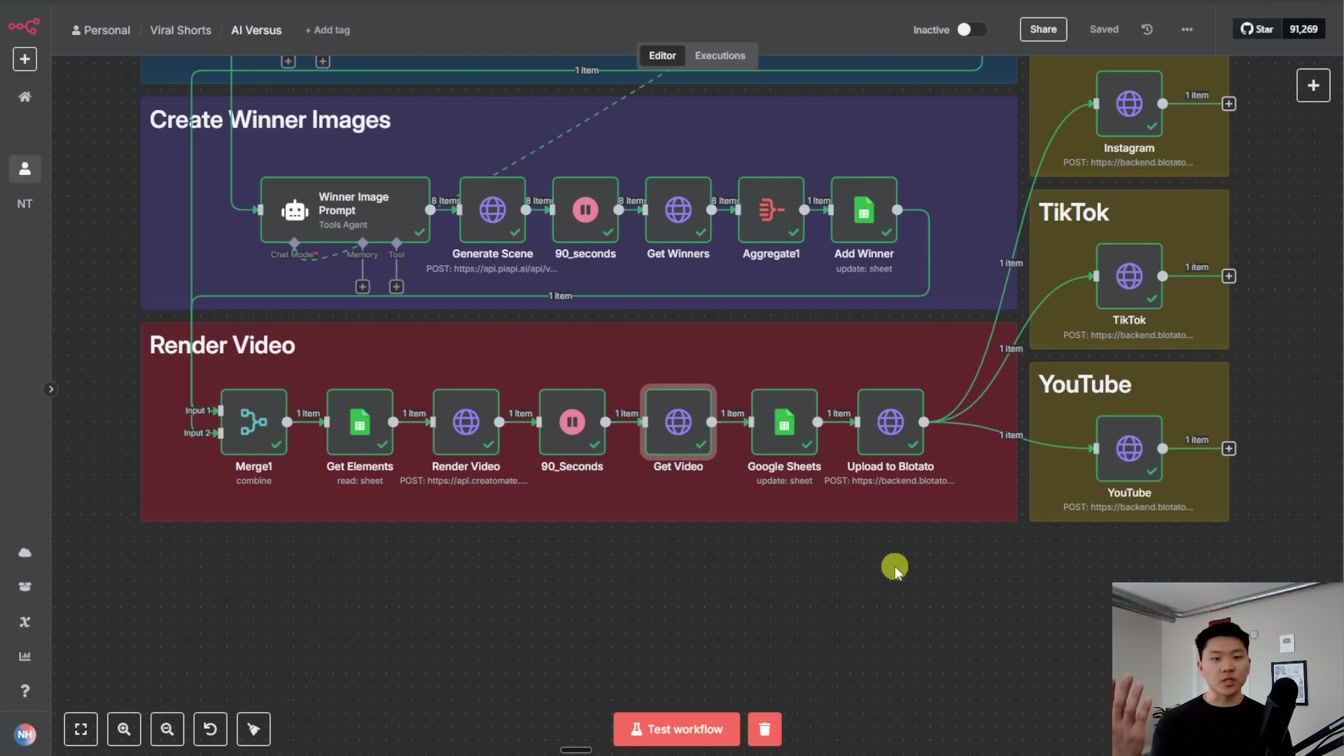Open the NT sidebar item
The height and width of the screenshot is (756, 1344).
pyautogui.click(x=25, y=204)
